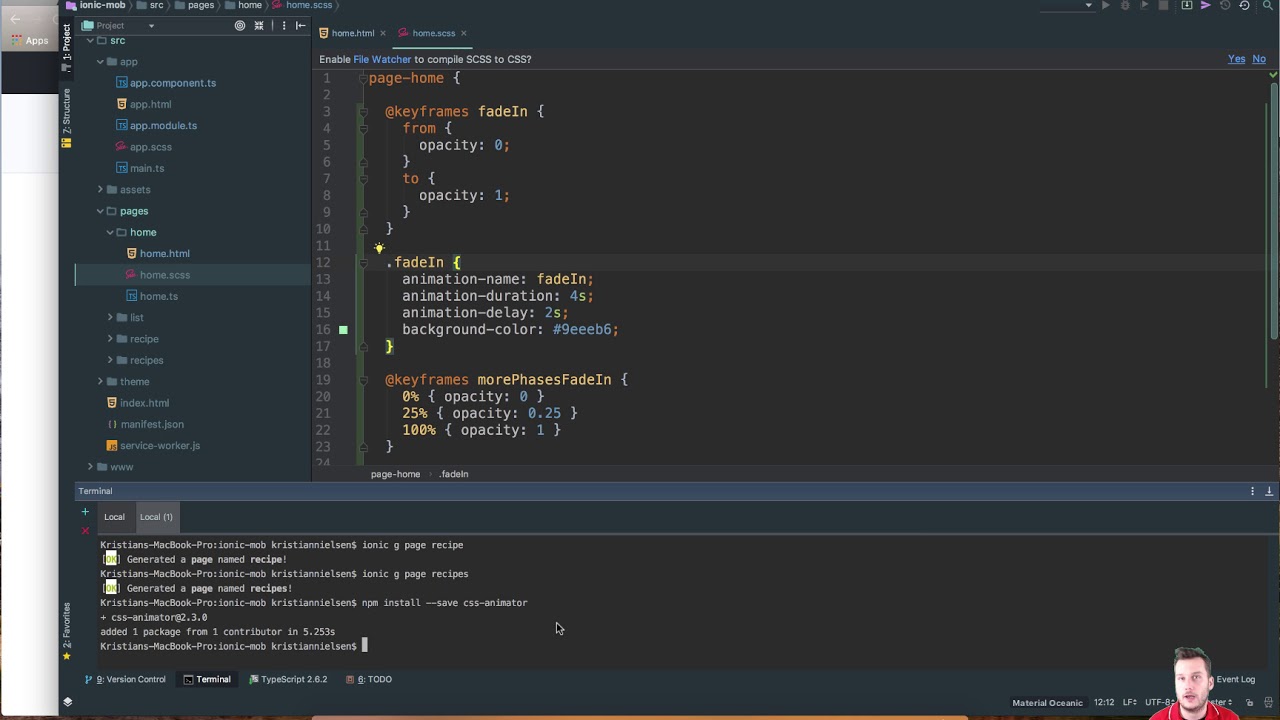The height and width of the screenshot is (720, 1280).
Task: Click the Stop square icon
Action: tap(1164, 5)
